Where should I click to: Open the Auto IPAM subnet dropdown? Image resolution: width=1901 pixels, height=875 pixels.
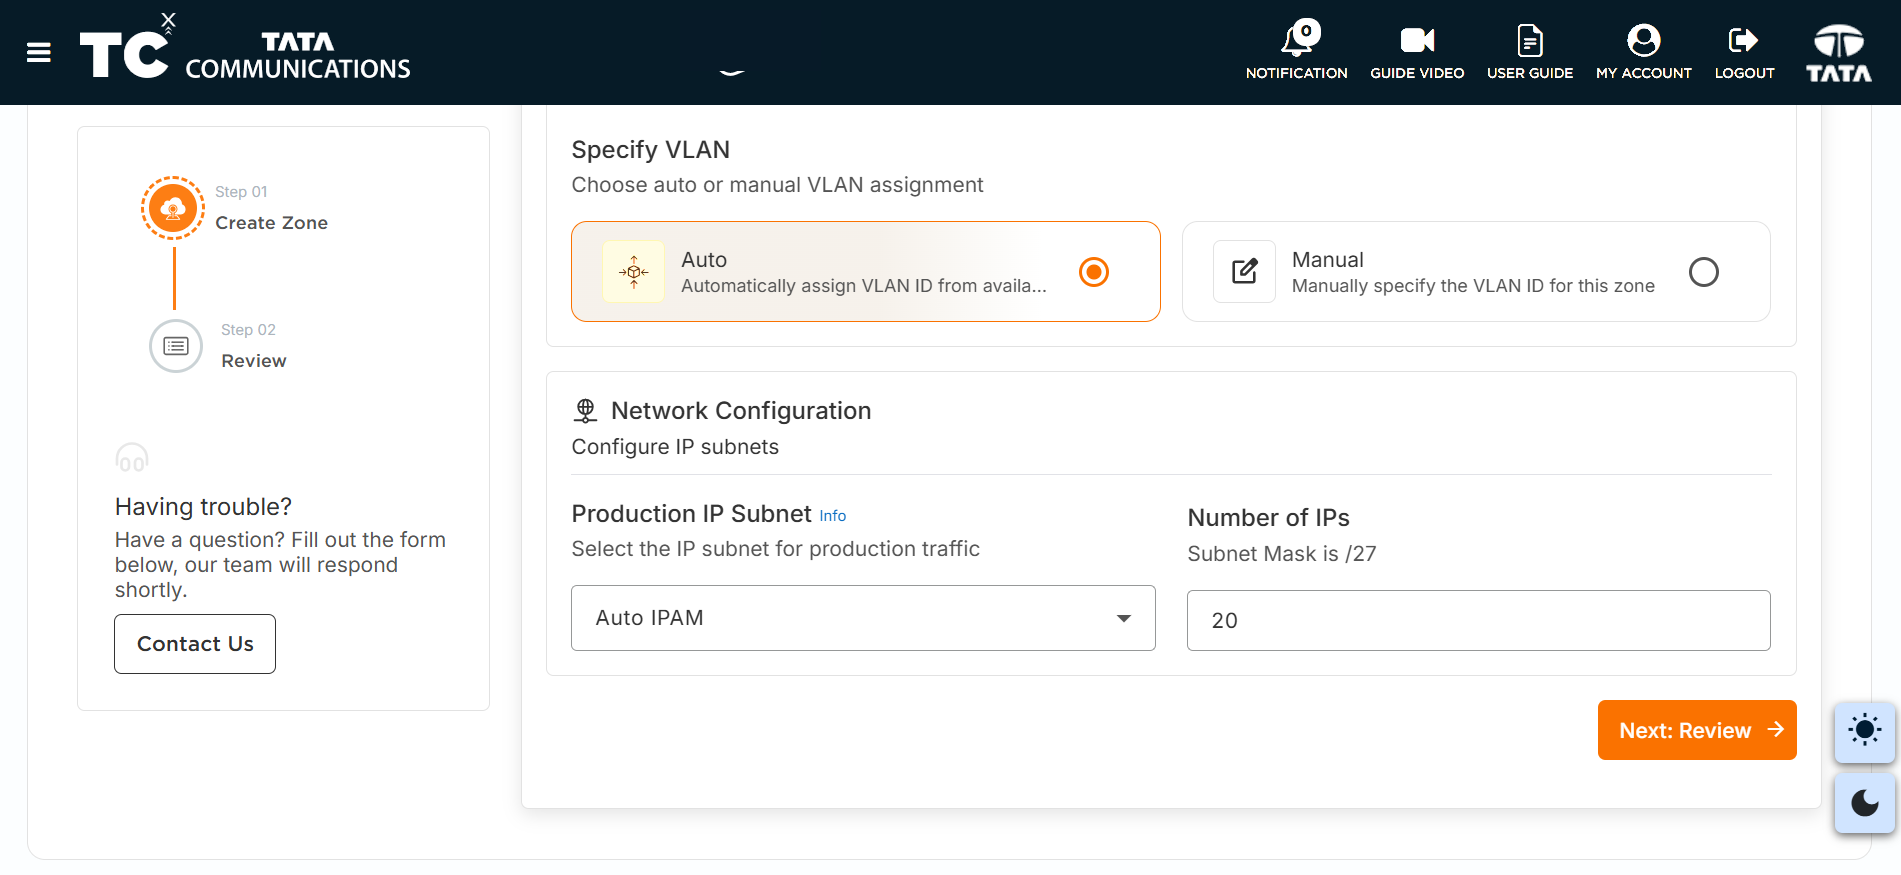point(863,618)
